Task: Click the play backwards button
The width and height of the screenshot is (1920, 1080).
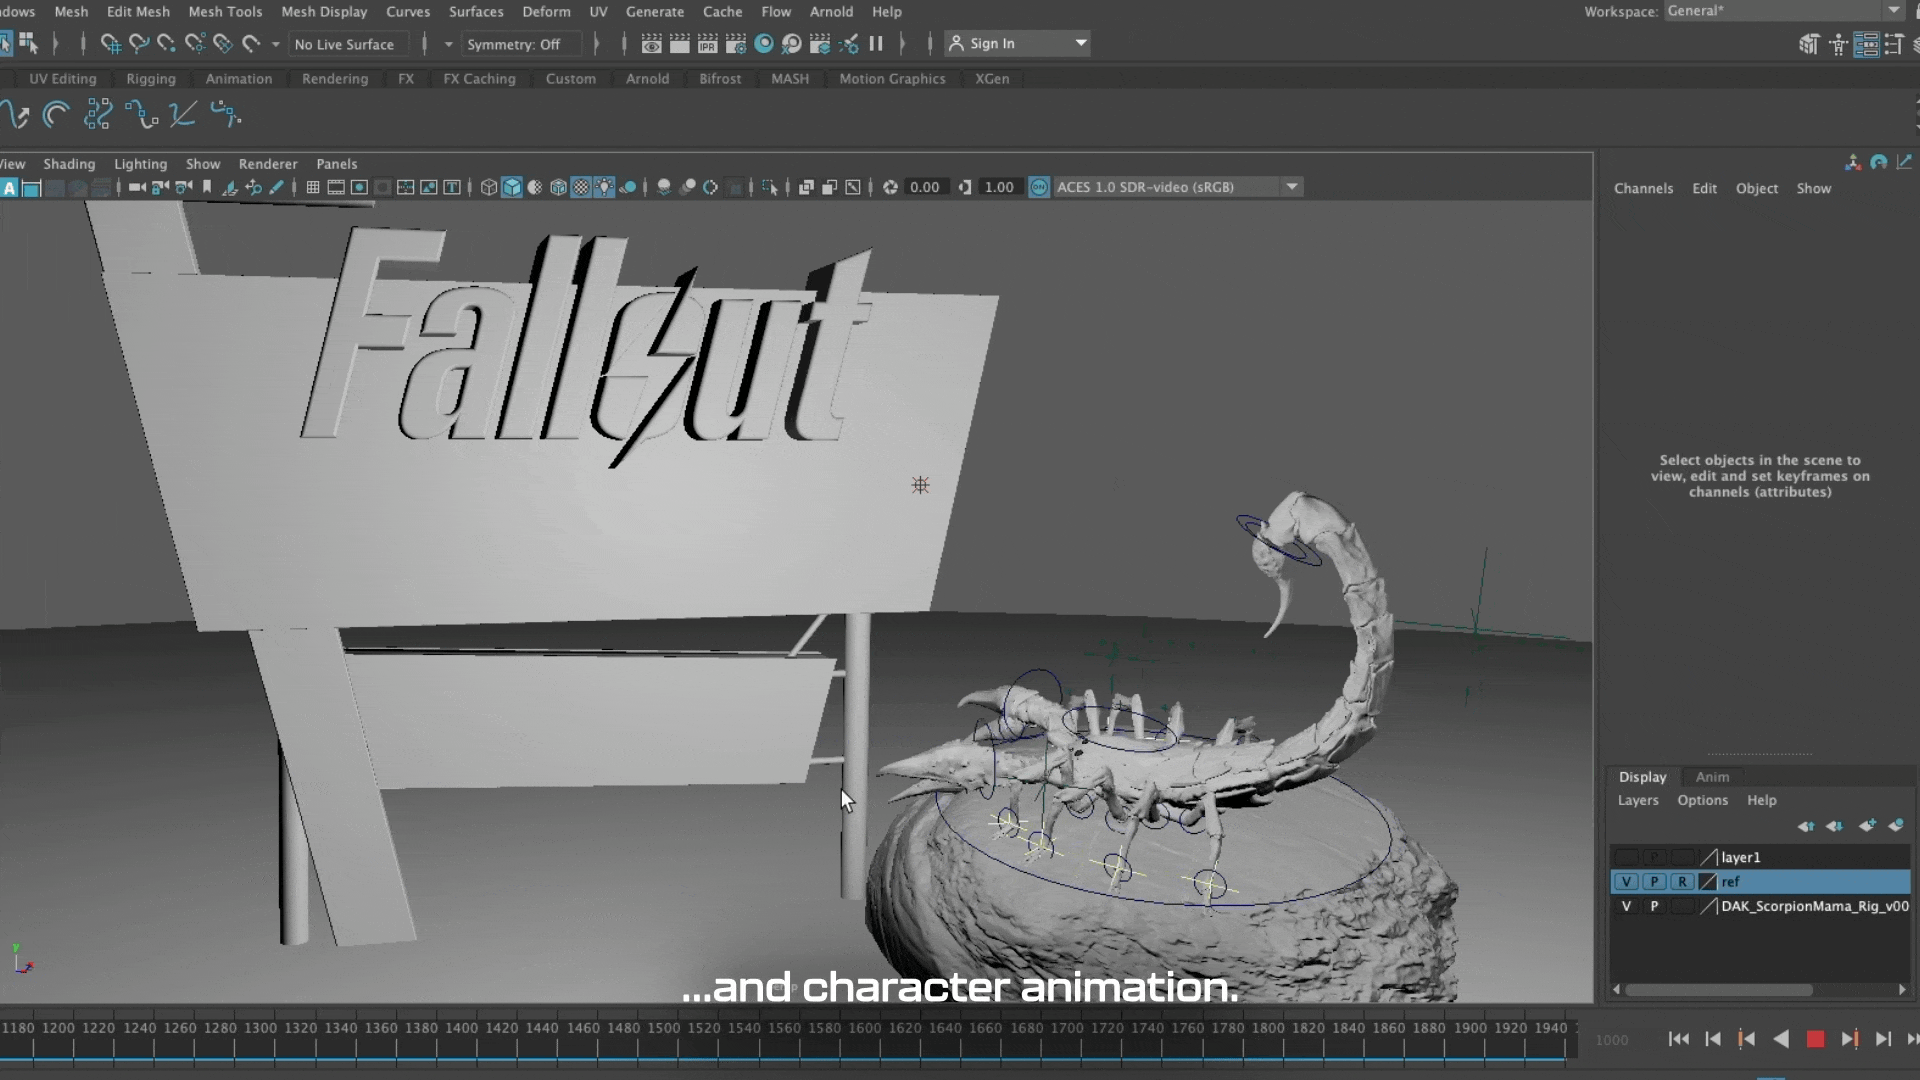Action: (1781, 1040)
